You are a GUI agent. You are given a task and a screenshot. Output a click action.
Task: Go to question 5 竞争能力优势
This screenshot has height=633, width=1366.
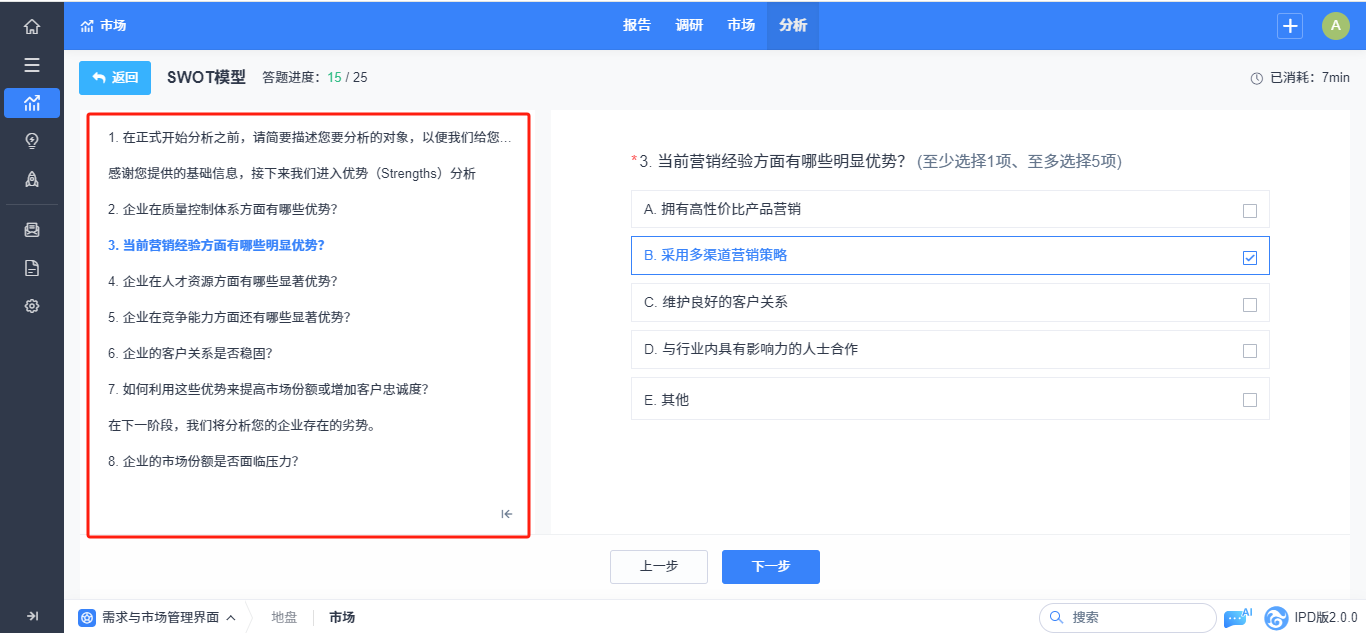point(229,317)
